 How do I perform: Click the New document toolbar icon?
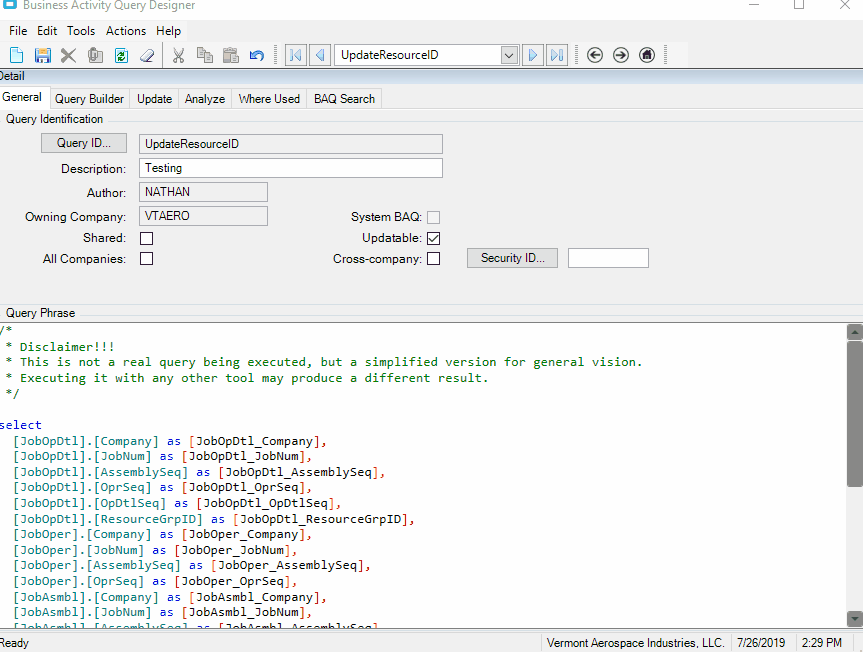[x=17, y=55]
